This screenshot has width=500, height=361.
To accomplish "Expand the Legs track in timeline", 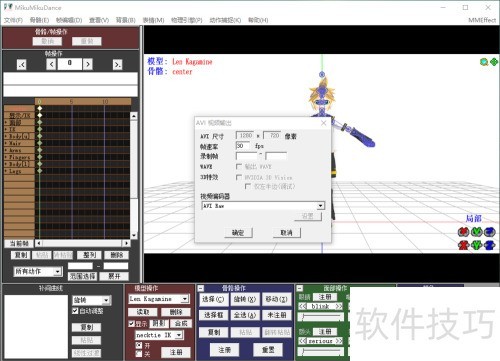I will (x=6, y=171).
